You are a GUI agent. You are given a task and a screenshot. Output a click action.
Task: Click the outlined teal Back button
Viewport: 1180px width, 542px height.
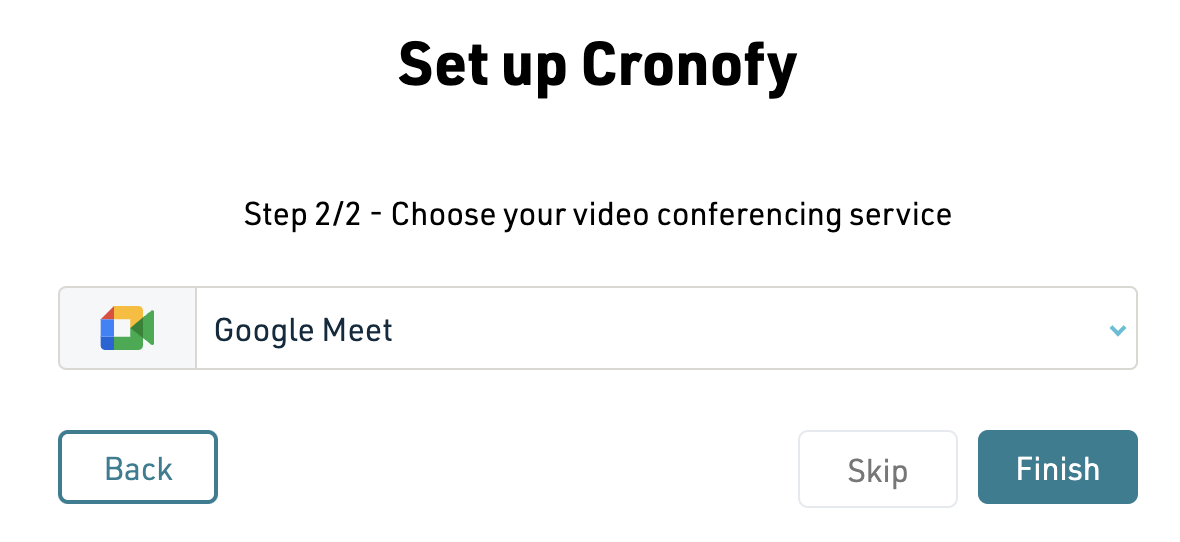click(138, 467)
